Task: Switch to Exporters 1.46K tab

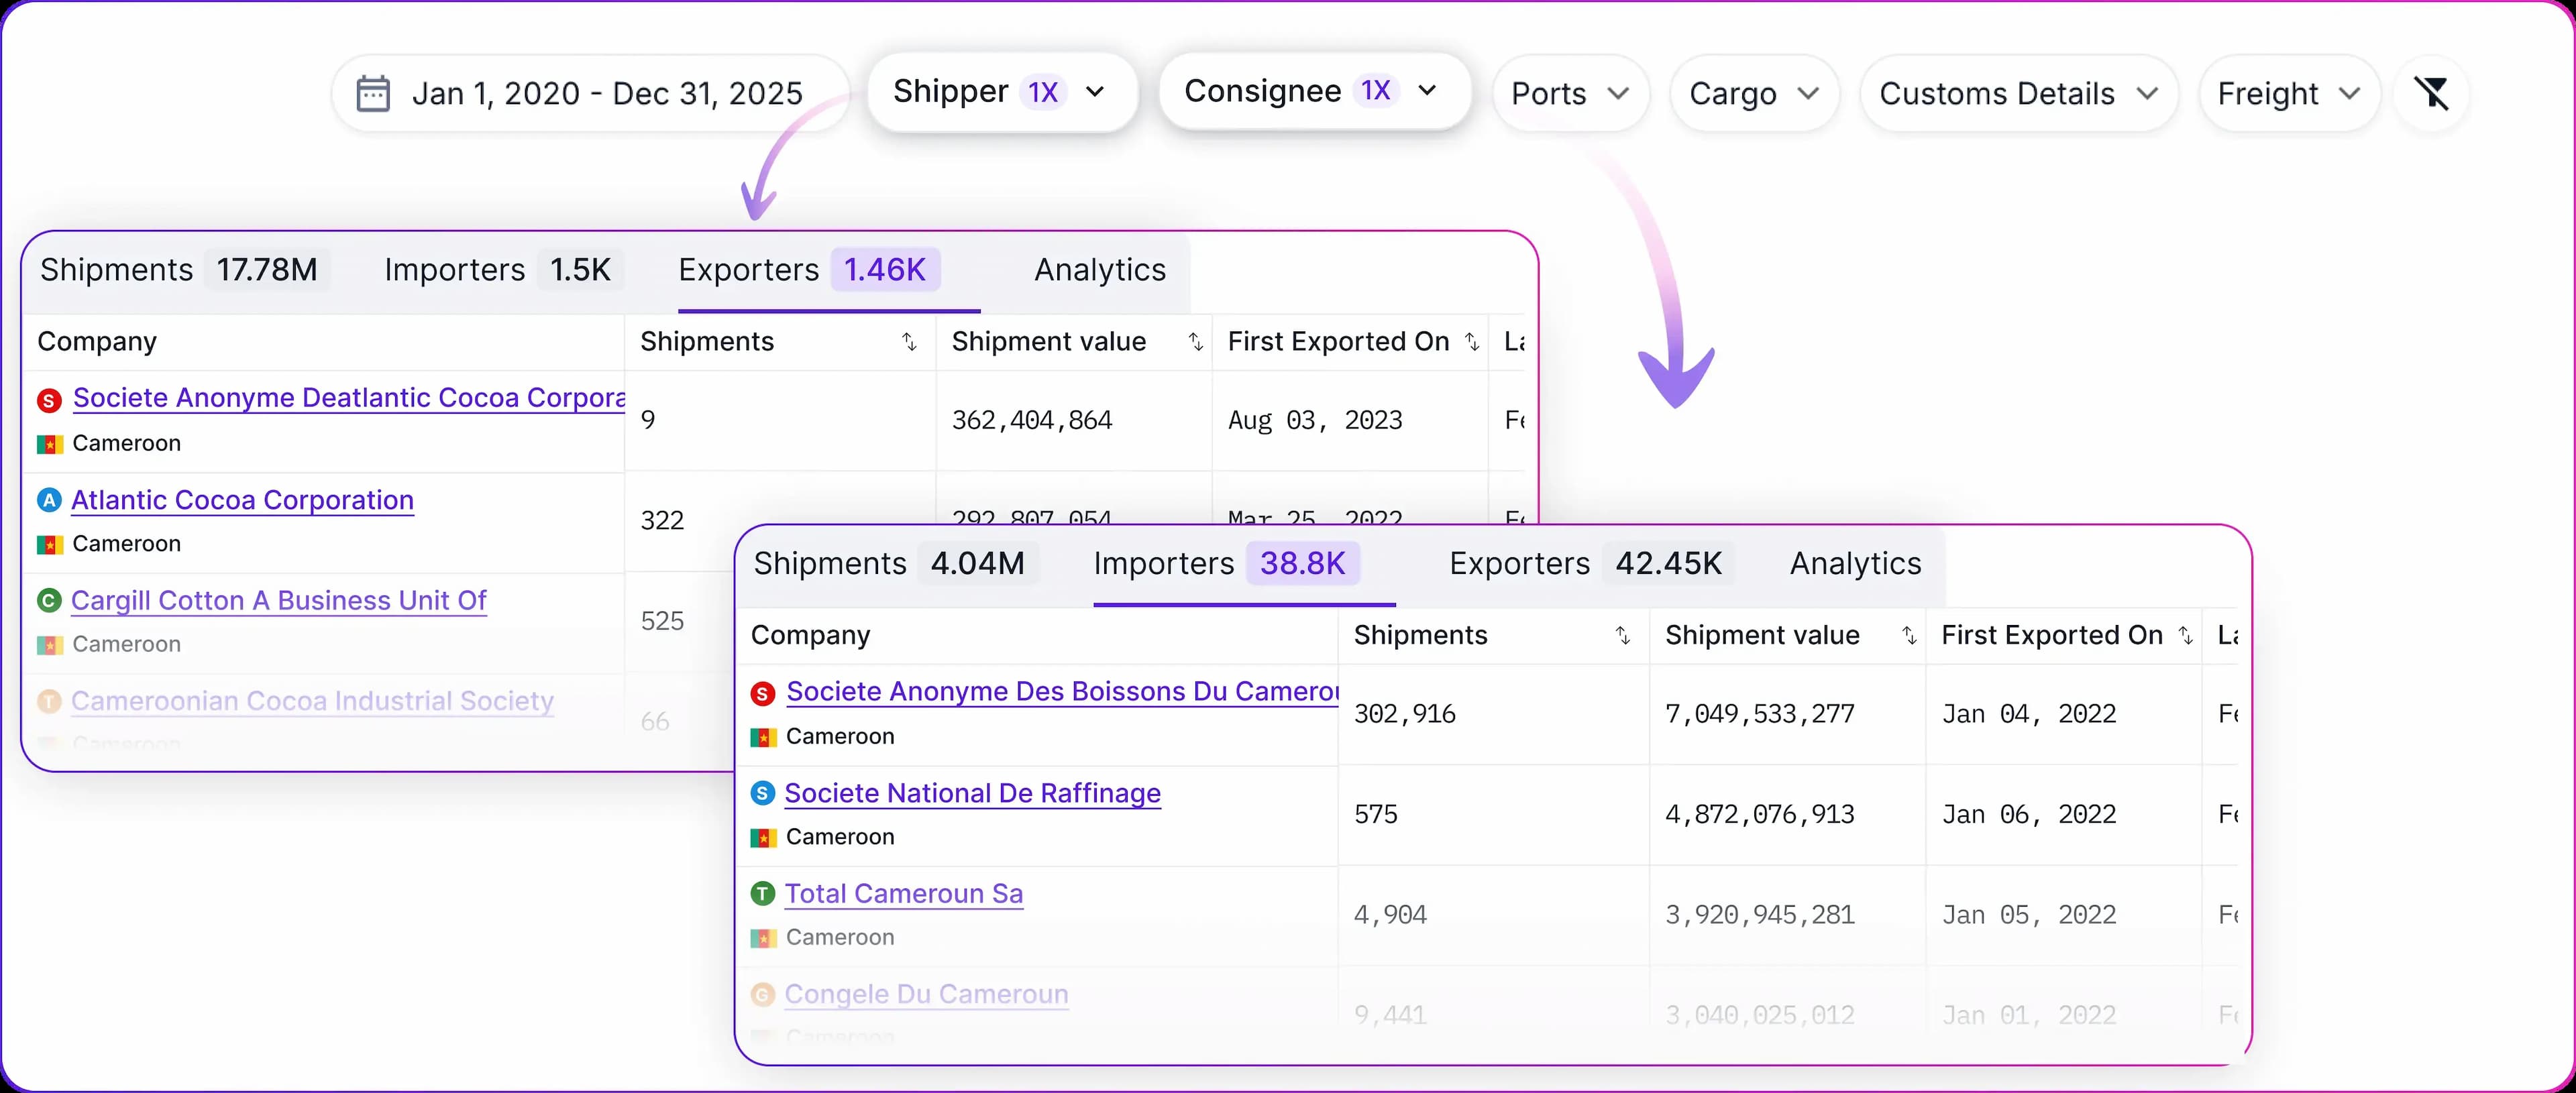Action: [x=808, y=270]
